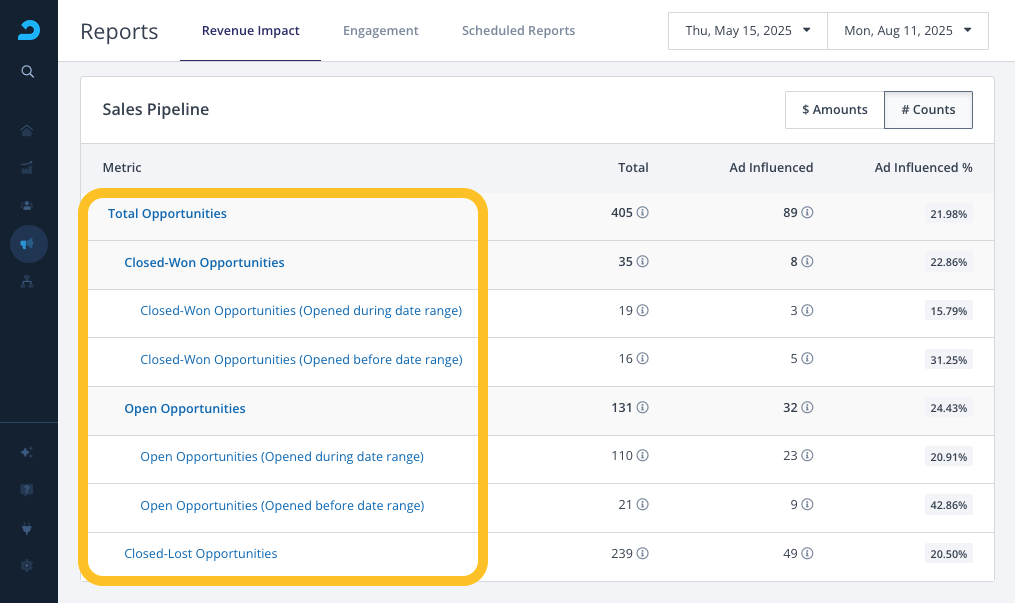
Task: Switch to the Scheduled Reports tab
Action: (x=519, y=30)
